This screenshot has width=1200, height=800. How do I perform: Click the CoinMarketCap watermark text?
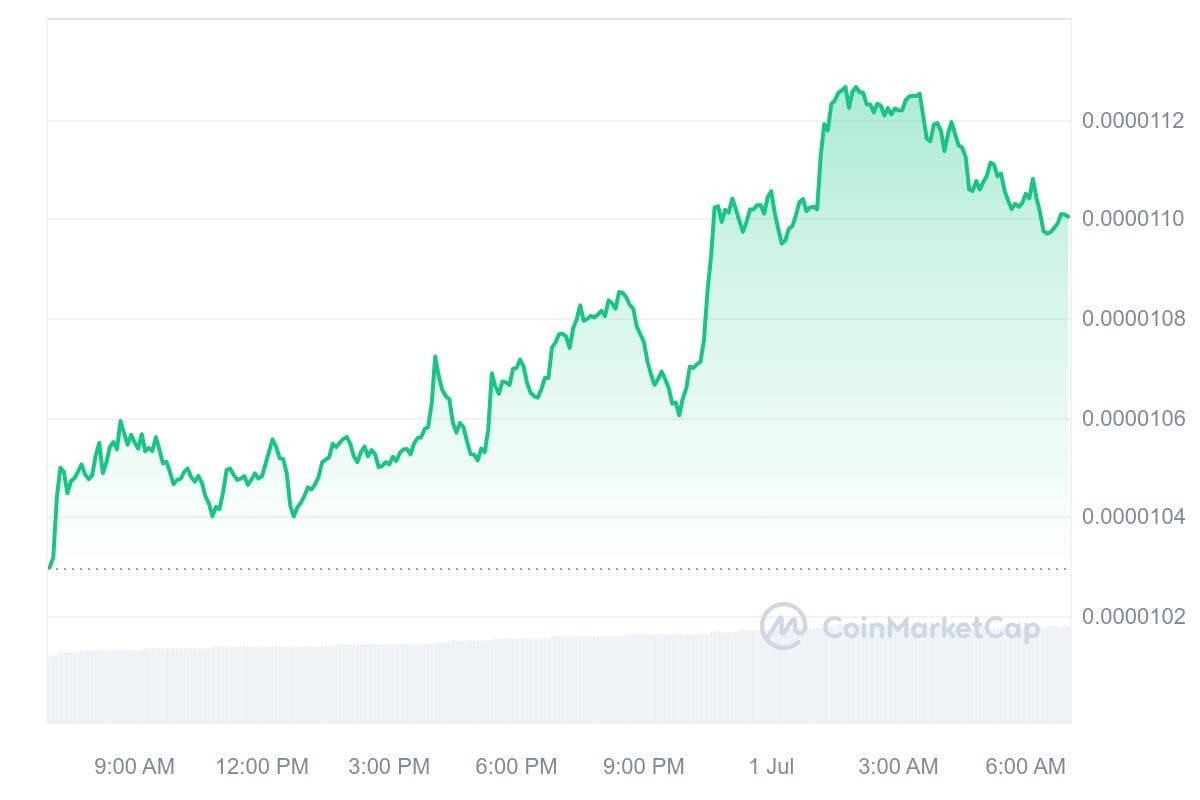tap(930, 628)
